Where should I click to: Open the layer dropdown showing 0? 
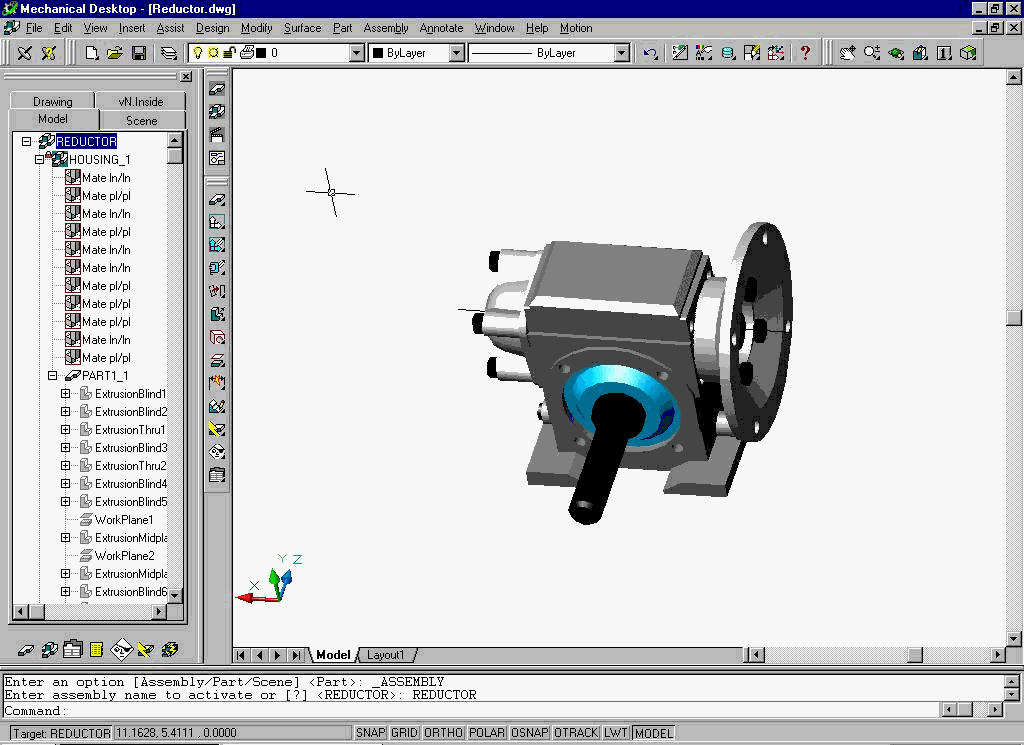tap(357, 53)
